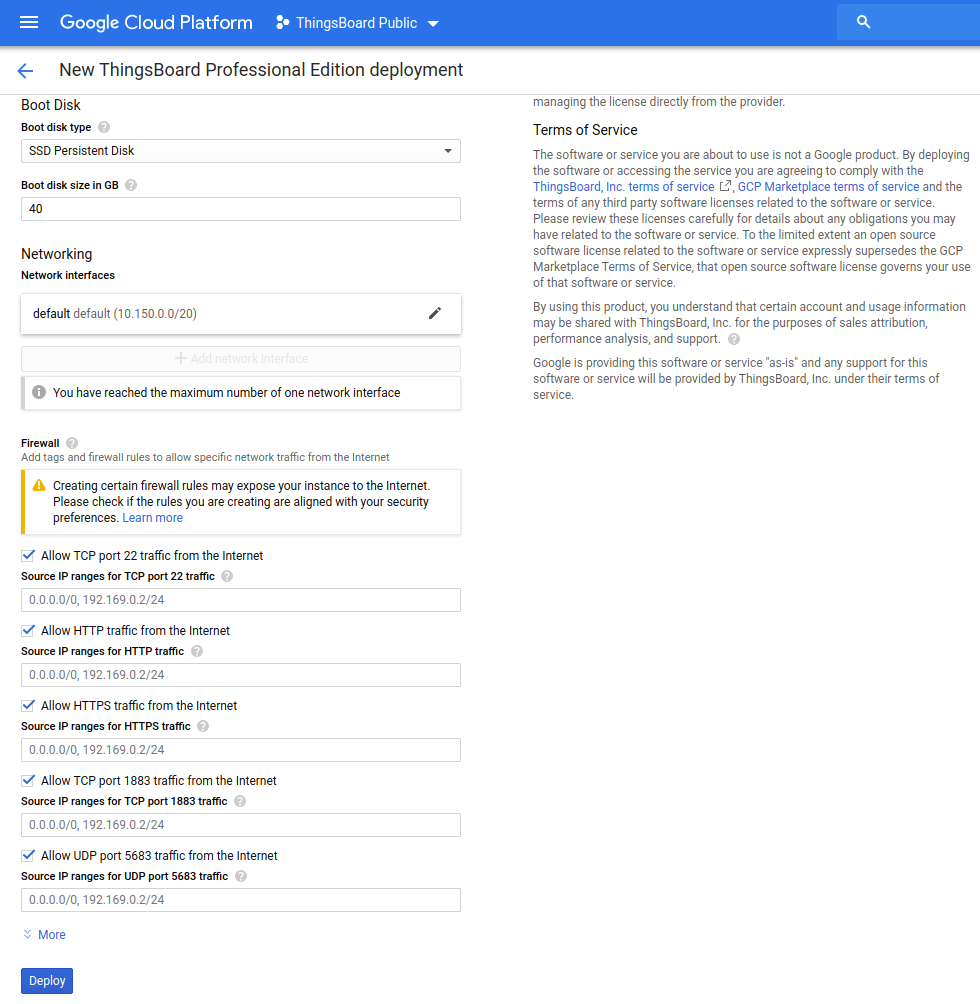Click the Terms of Service heading
The height and width of the screenshot is (1004, 980).
point(585,130)
